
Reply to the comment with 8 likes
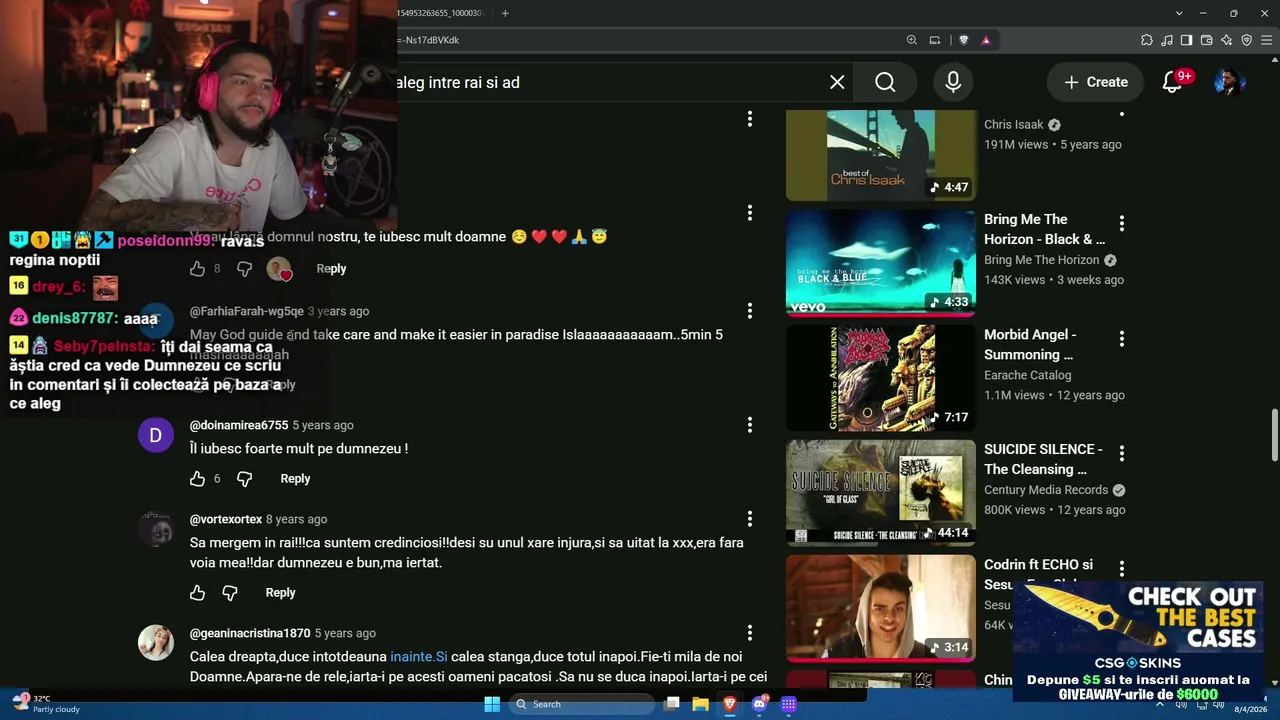pyautogui.click(x=331, y=269)
